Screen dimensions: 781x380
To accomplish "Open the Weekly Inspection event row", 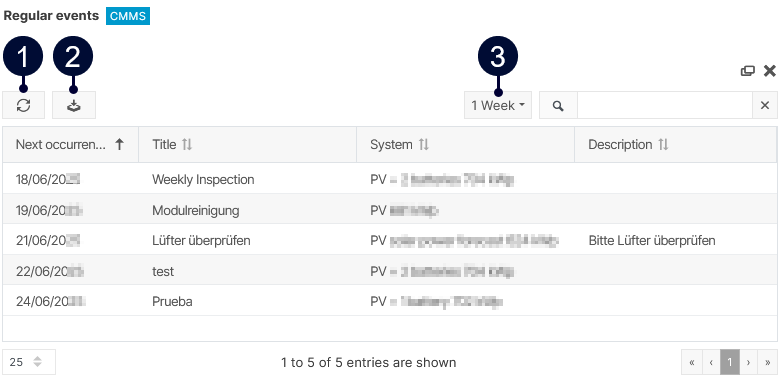I will 390,179.
